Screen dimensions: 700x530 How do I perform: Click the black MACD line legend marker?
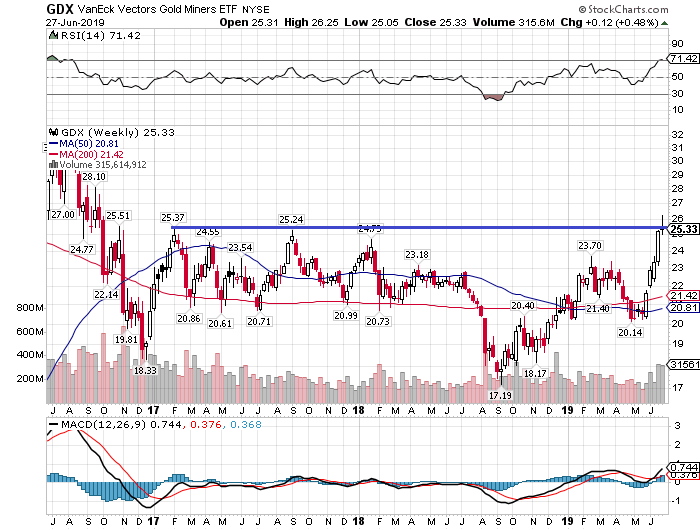(54, 424)
